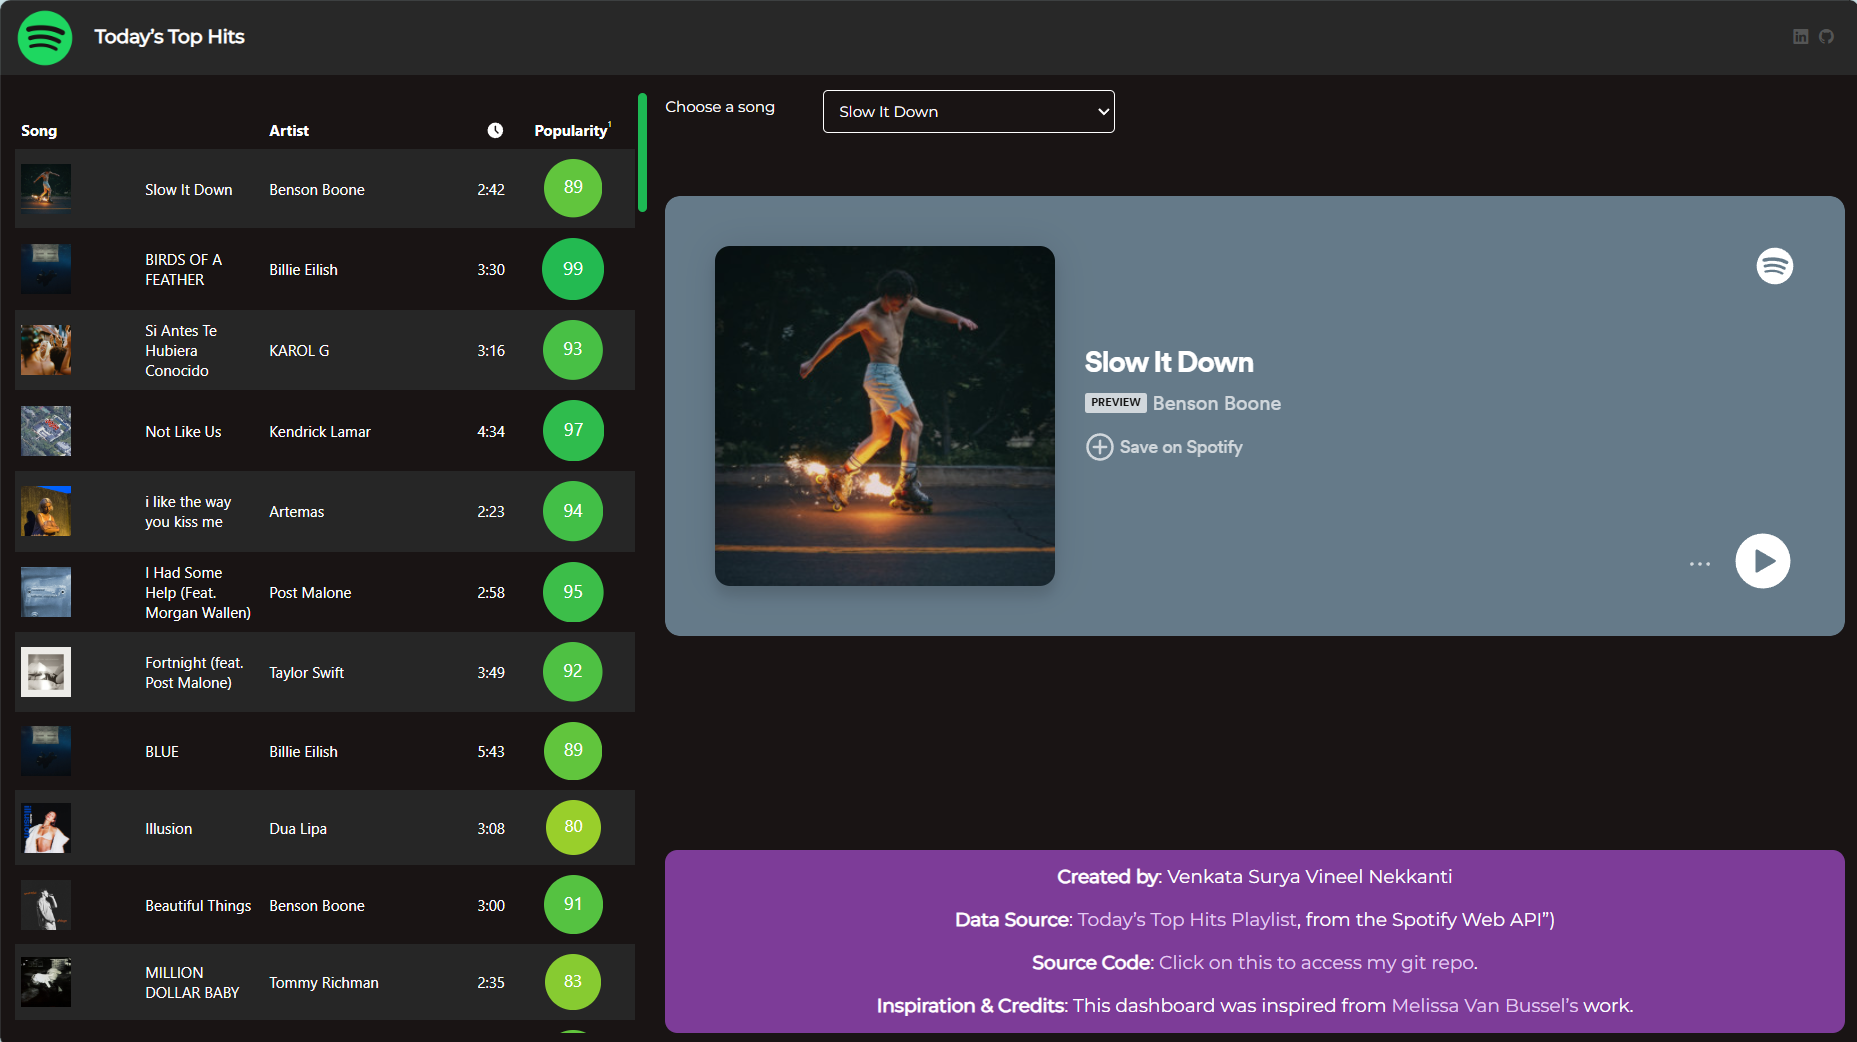Select the Illusion song title

(x=168, y=829)
